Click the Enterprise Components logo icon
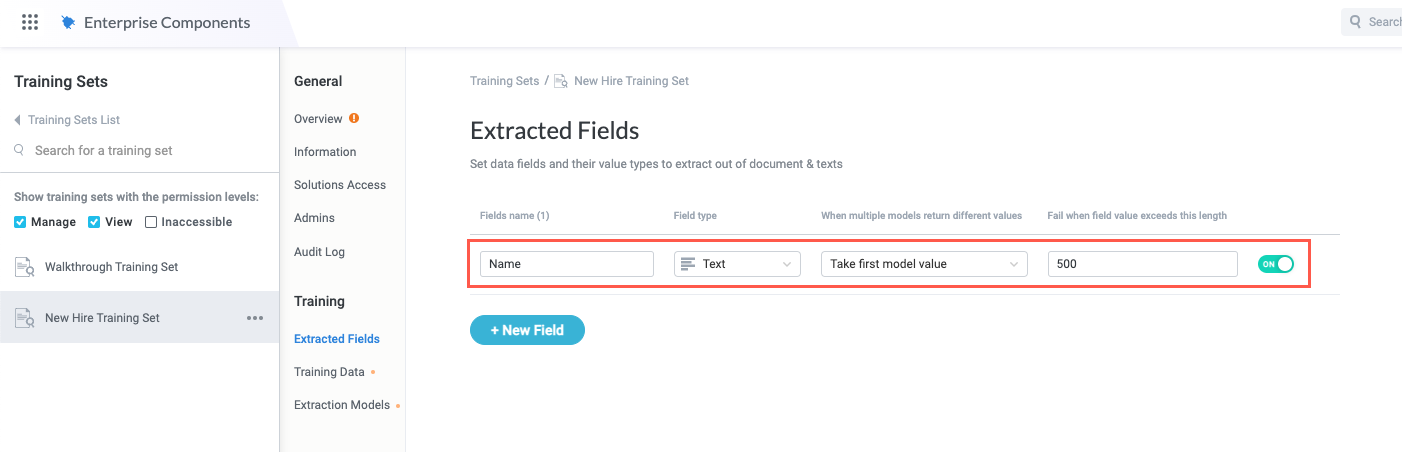This screenshot has height=452, width=1402. click(x=68, y=22)
